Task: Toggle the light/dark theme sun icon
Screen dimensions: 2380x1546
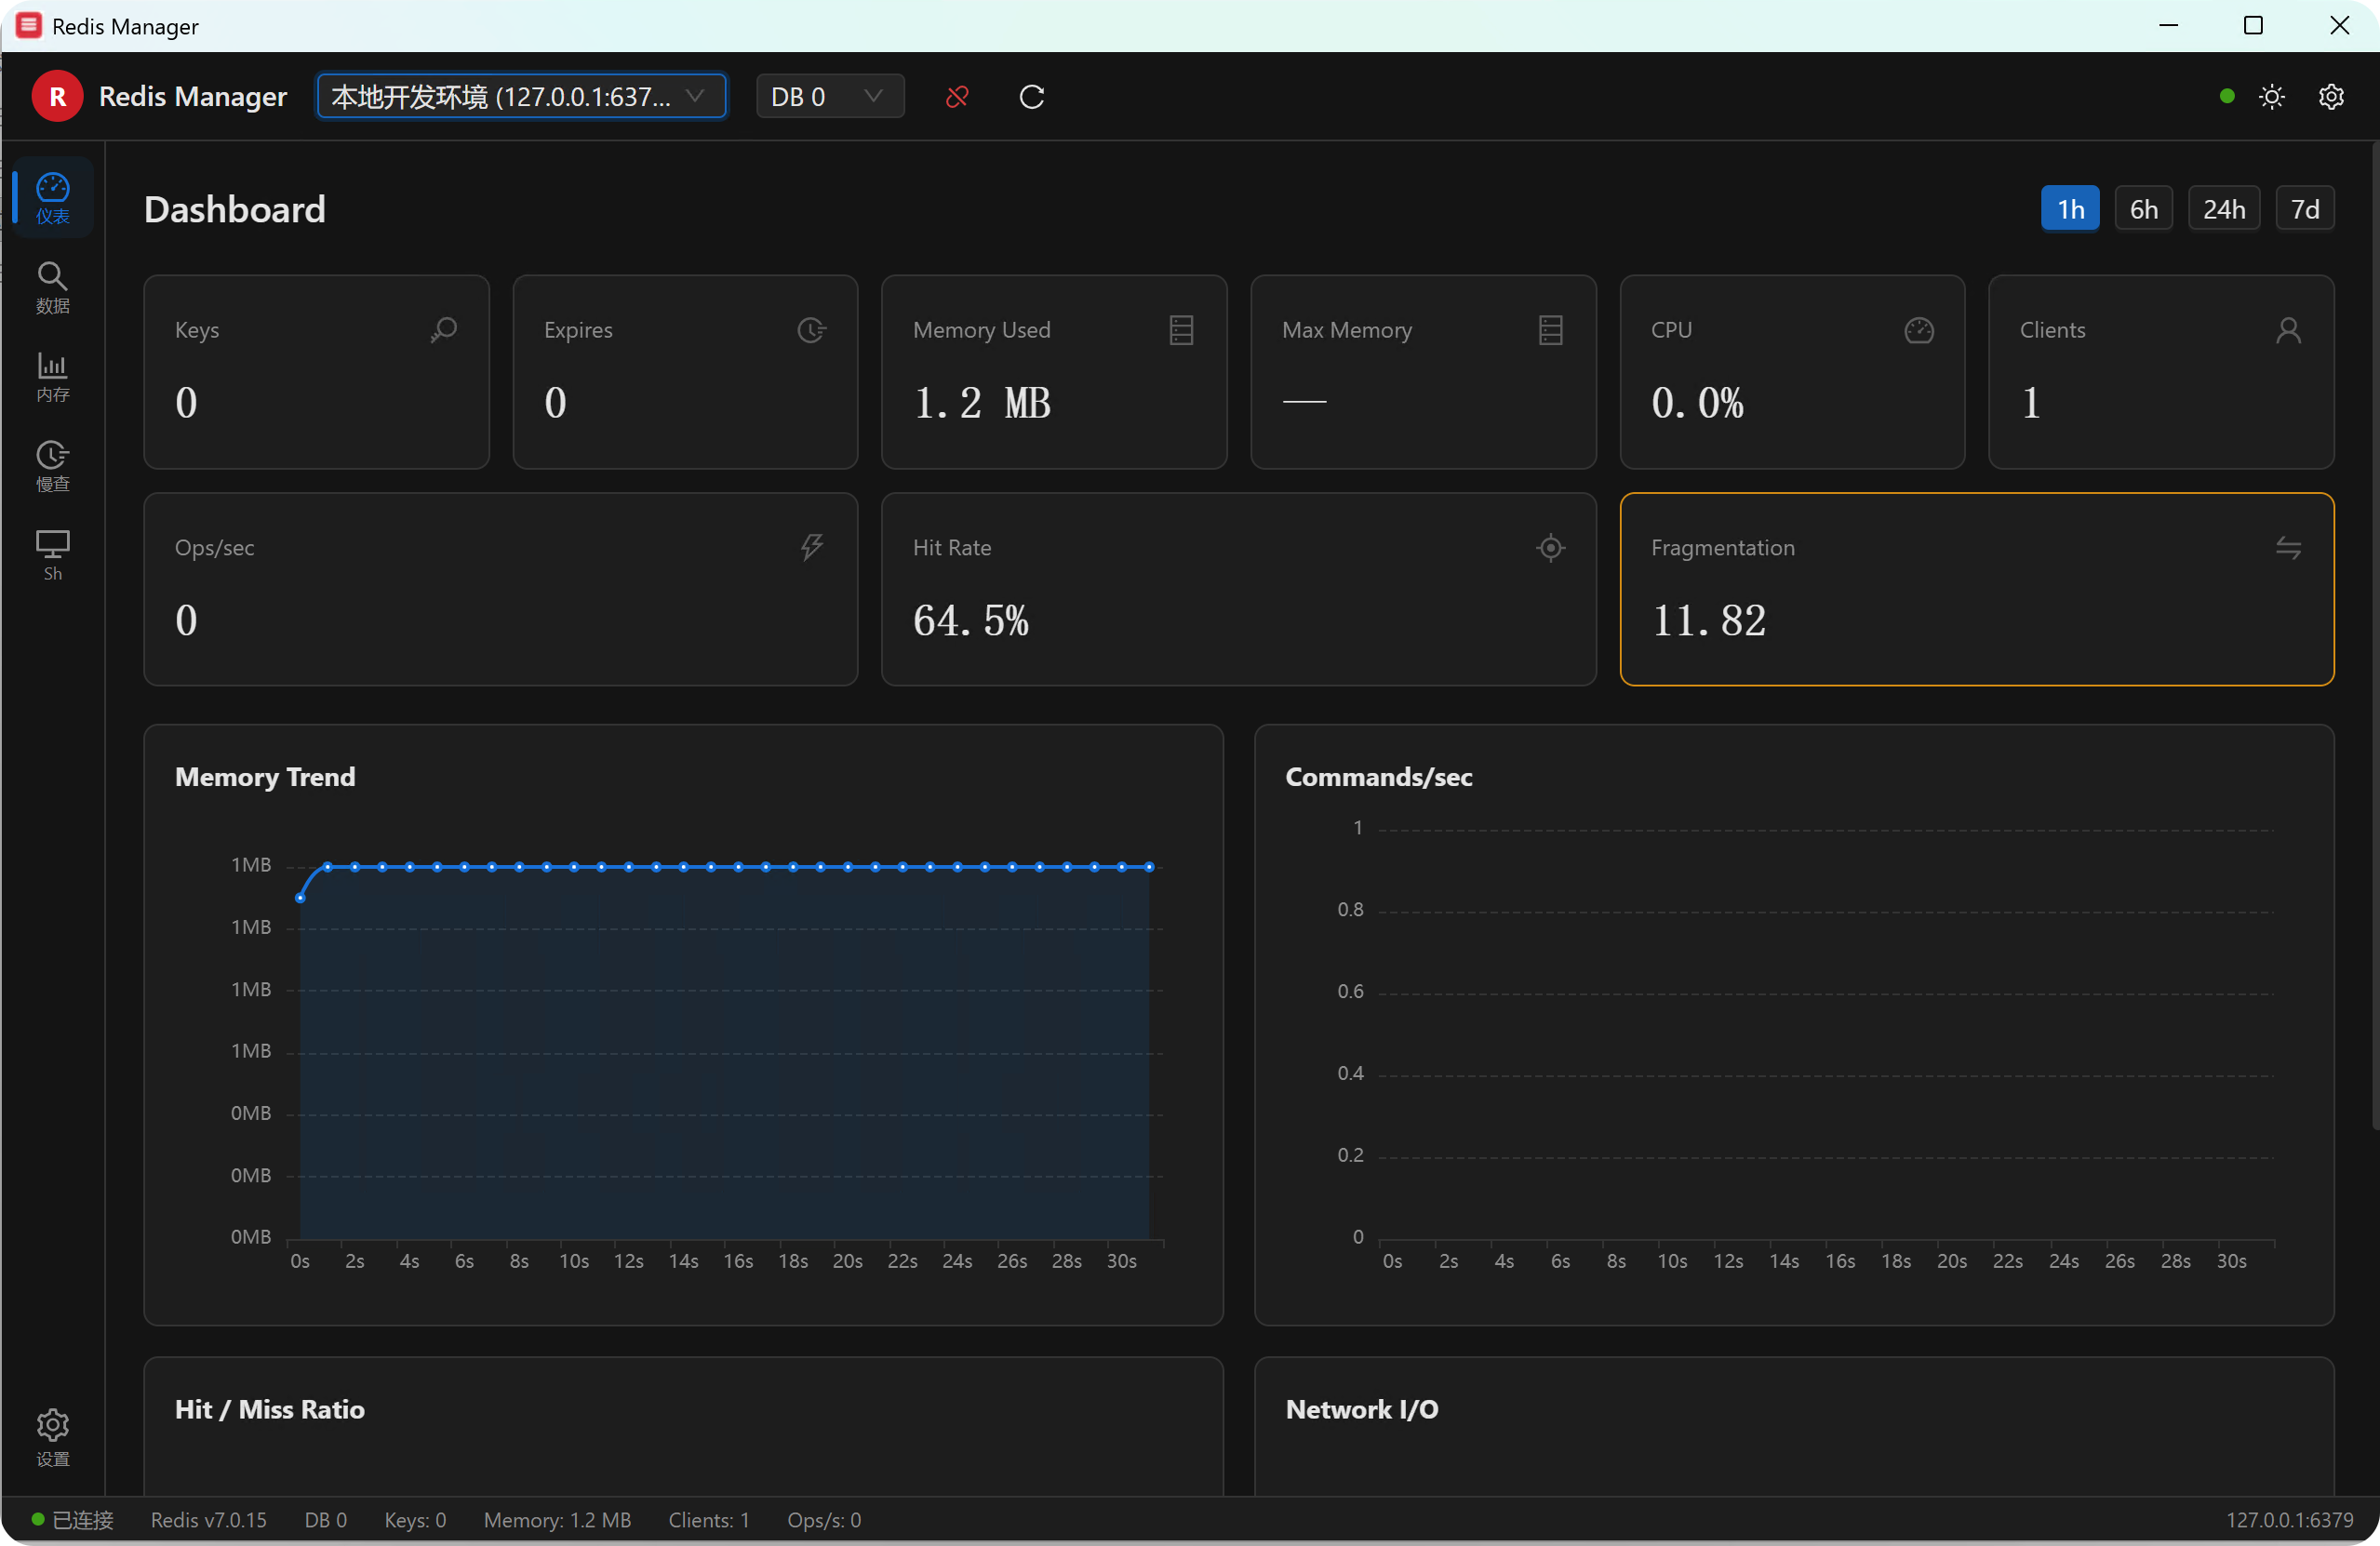Action: point(2272,96)
